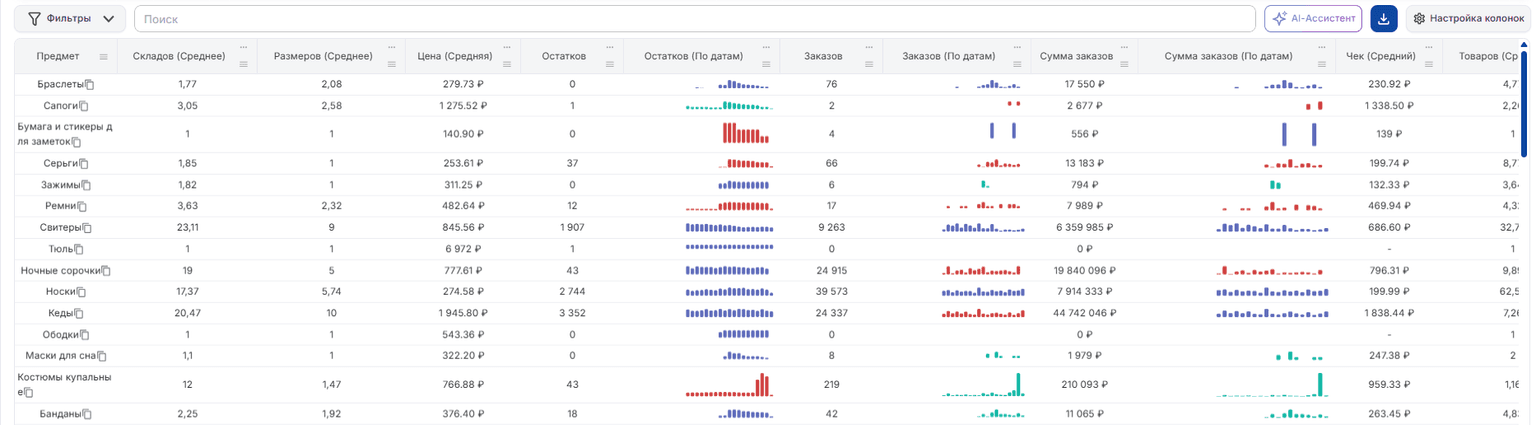This screenshot has height=425, width=1536.
Task: Copy the Банданы item name icon
Action: (x=88, y=415)
